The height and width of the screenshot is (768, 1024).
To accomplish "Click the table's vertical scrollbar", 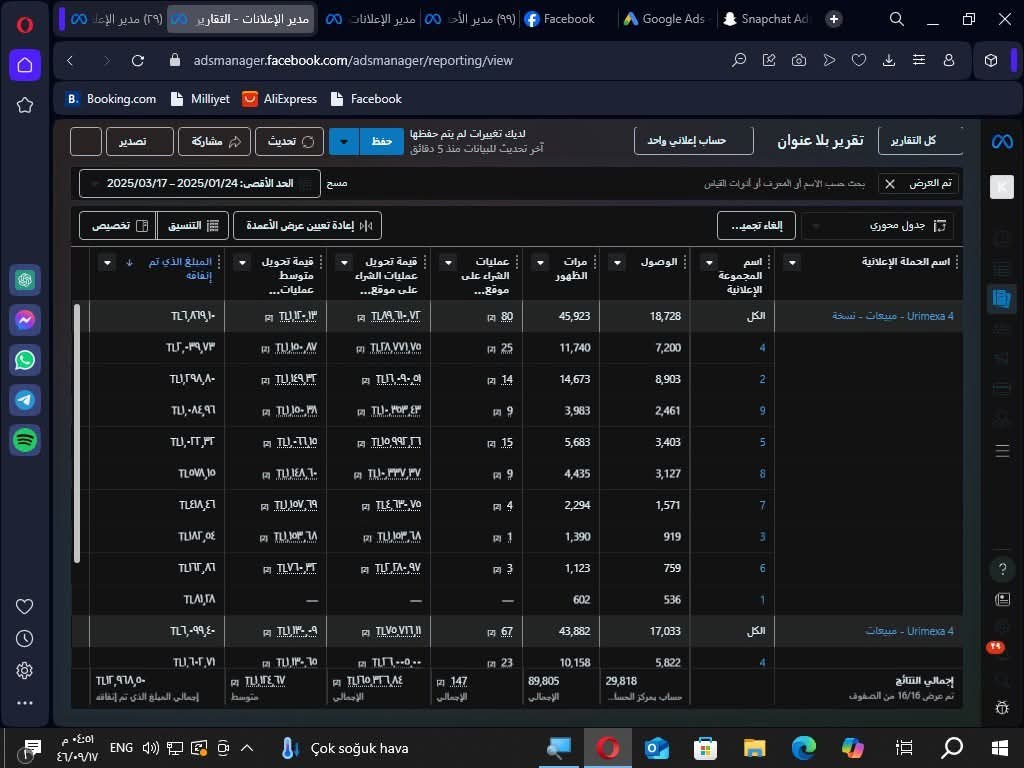I will pos(78,440).
